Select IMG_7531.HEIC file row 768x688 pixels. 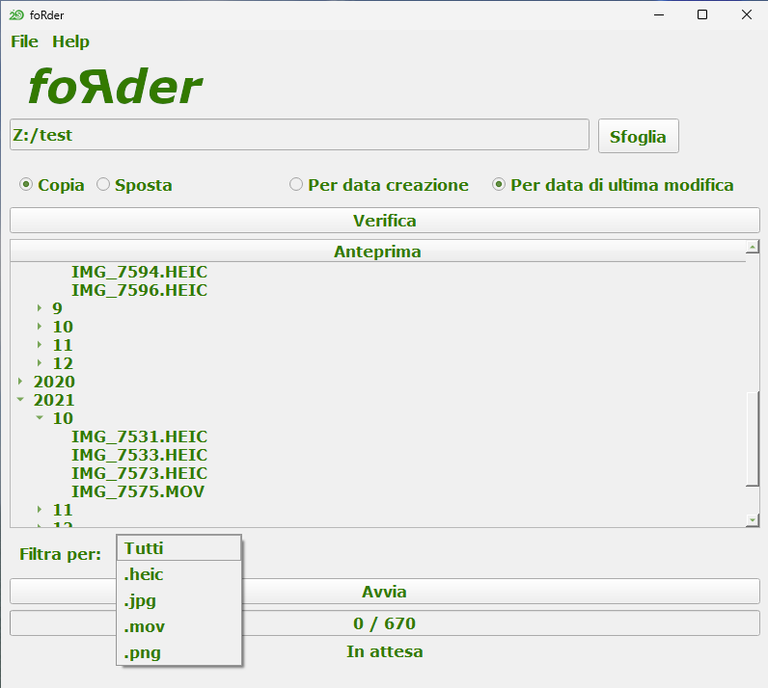pos(139,436)
